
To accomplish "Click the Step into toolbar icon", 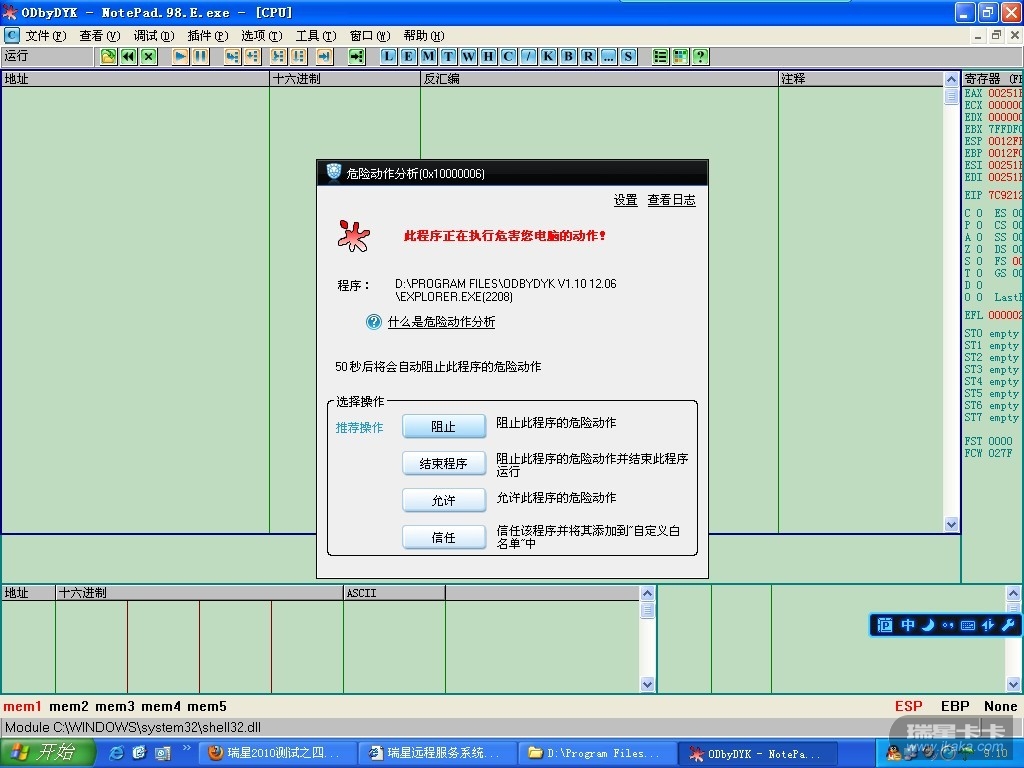I will click(x=232, y=57).
